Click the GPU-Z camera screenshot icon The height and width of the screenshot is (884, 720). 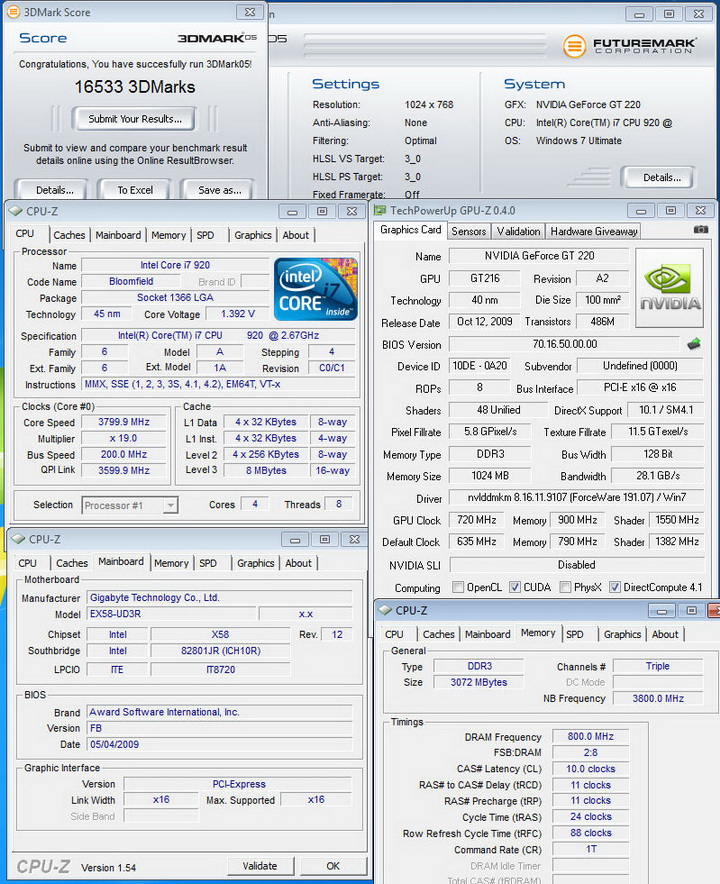click(x=700, y=229)
